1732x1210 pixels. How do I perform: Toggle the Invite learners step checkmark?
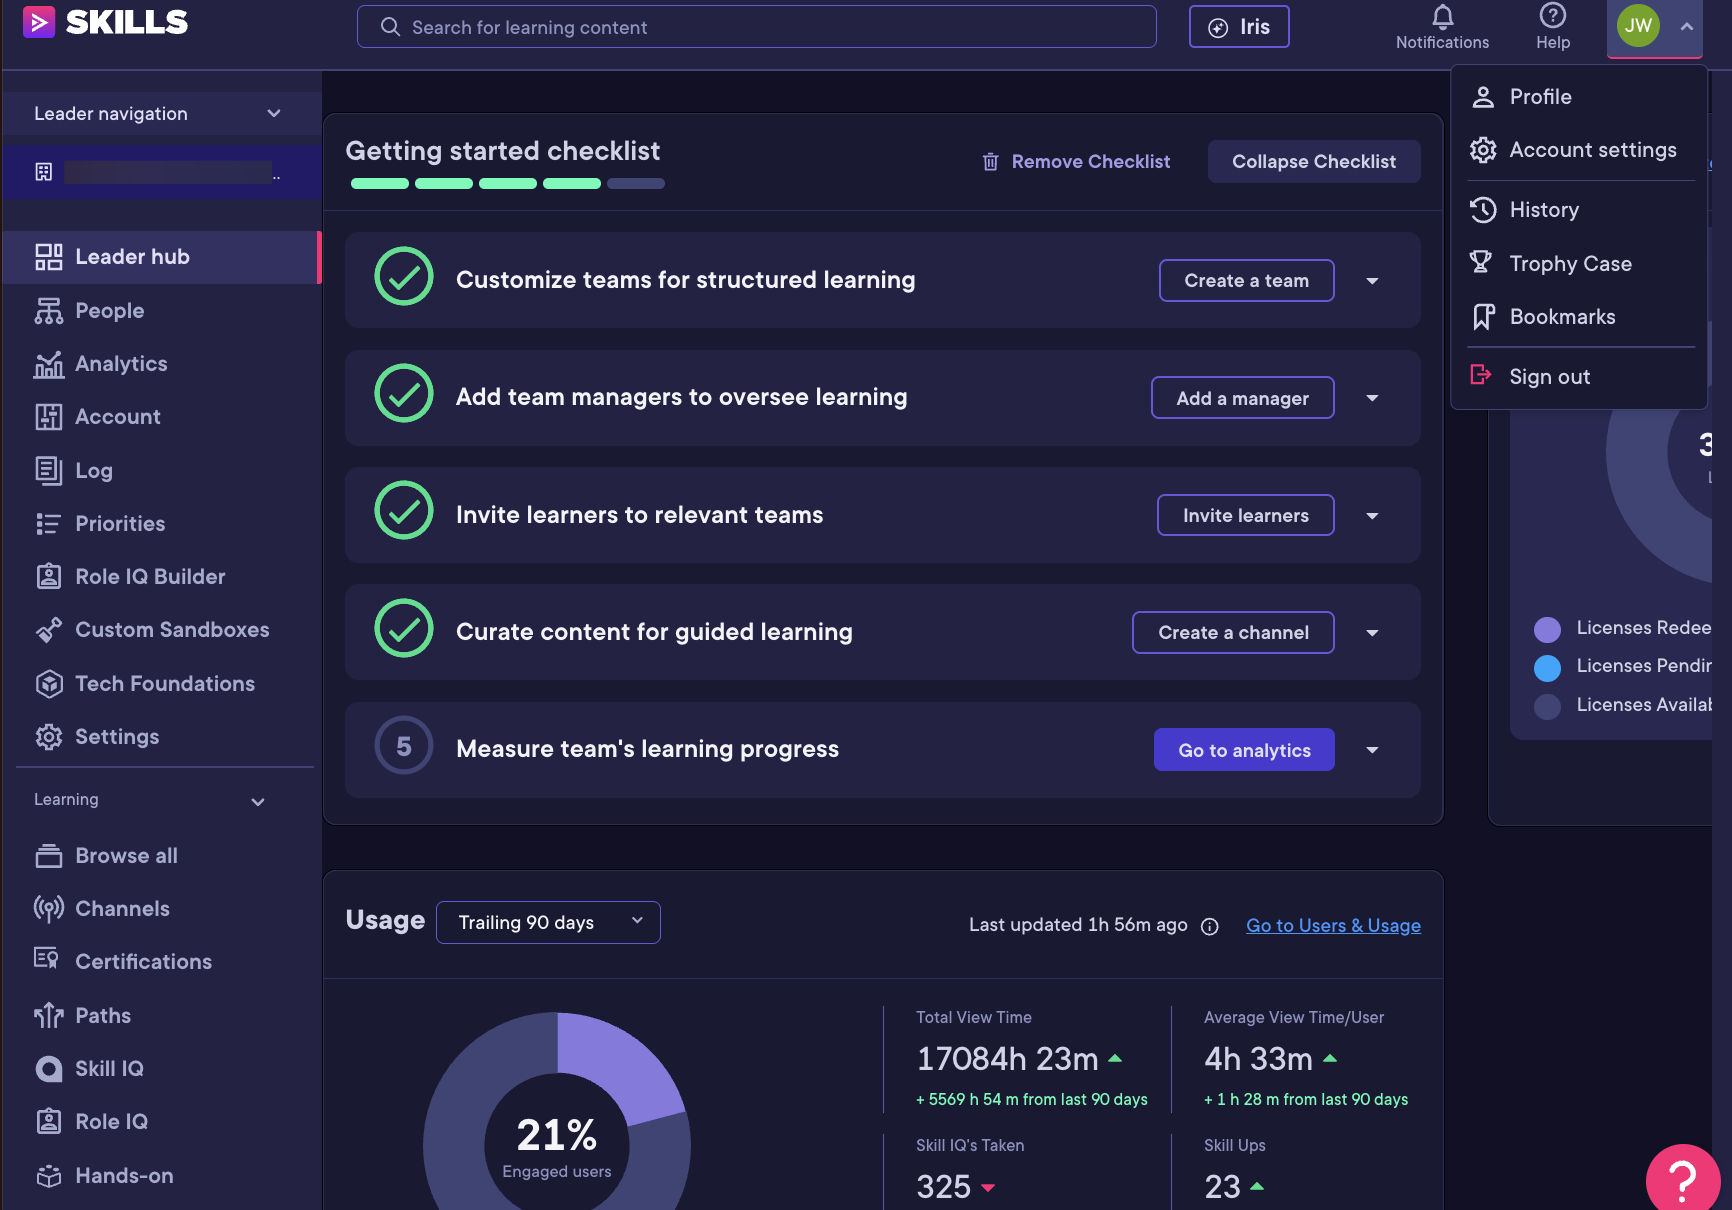point(404,511)
